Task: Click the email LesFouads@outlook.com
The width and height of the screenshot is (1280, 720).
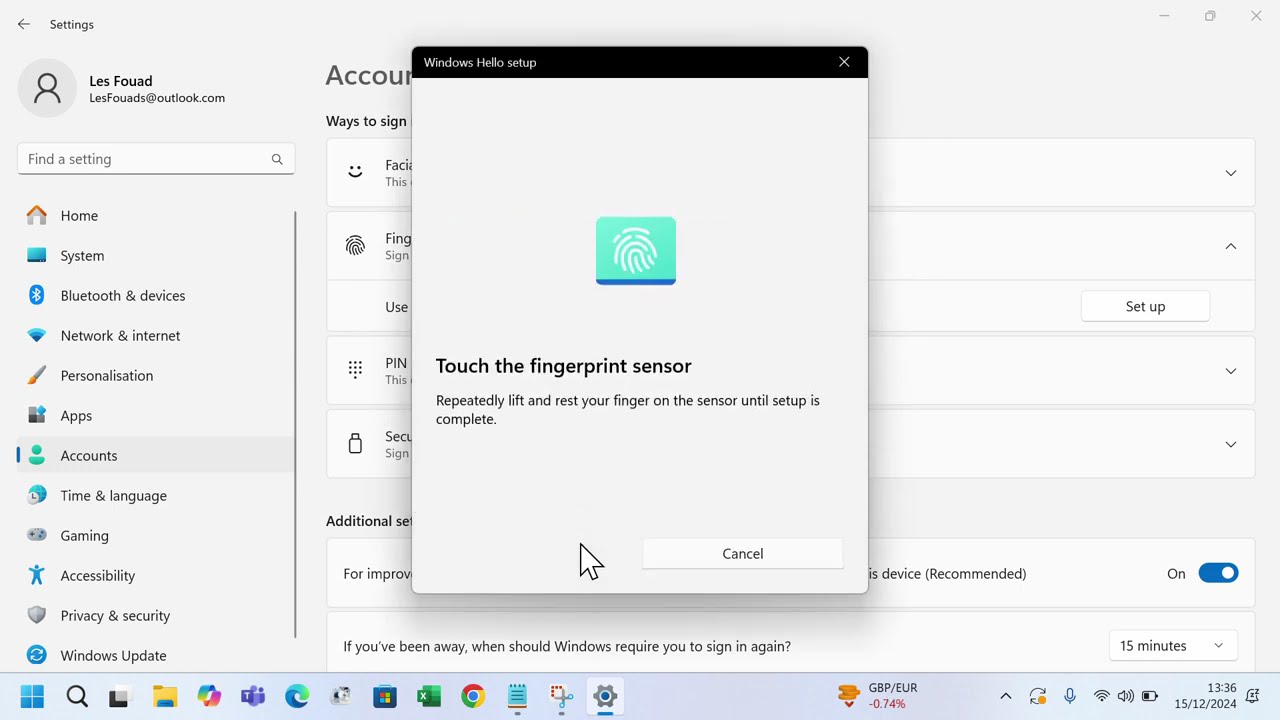Action: click(x=157, y=98)
